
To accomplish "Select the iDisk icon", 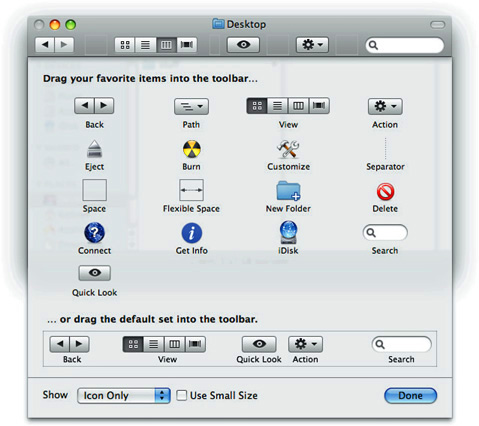I will click(288, 232).
